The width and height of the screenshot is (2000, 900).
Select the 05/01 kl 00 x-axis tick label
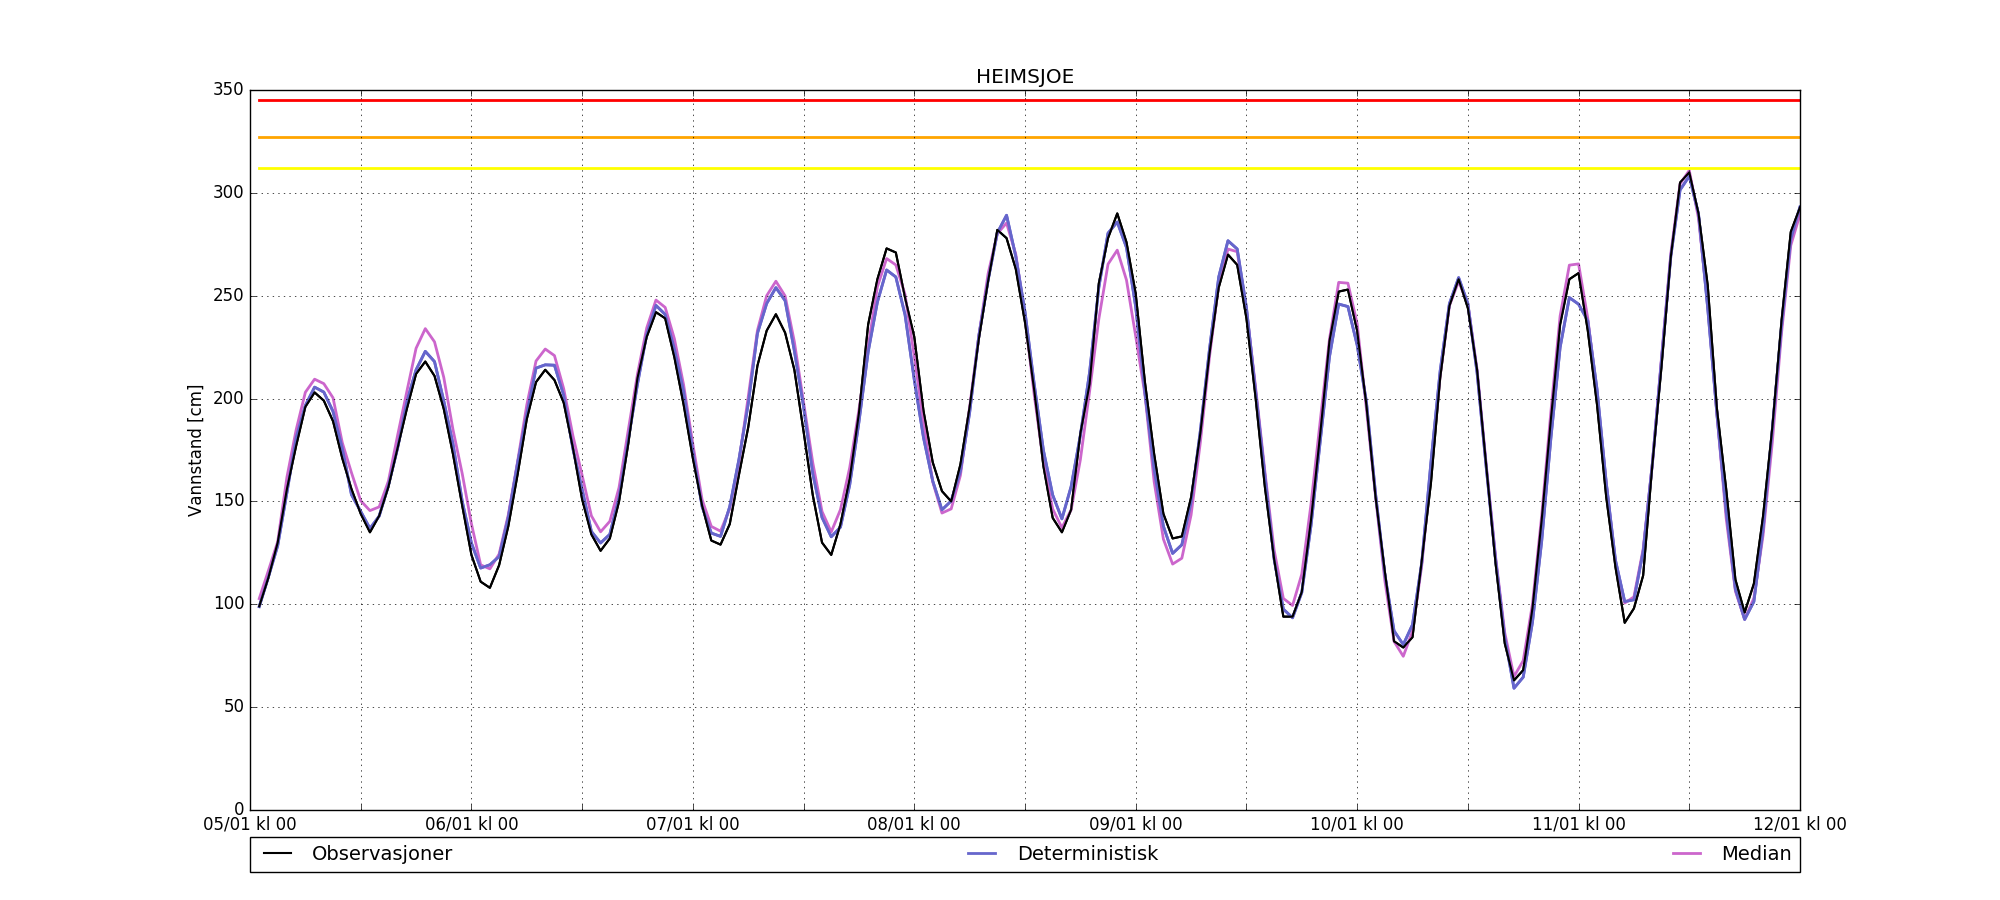[250, 825]
